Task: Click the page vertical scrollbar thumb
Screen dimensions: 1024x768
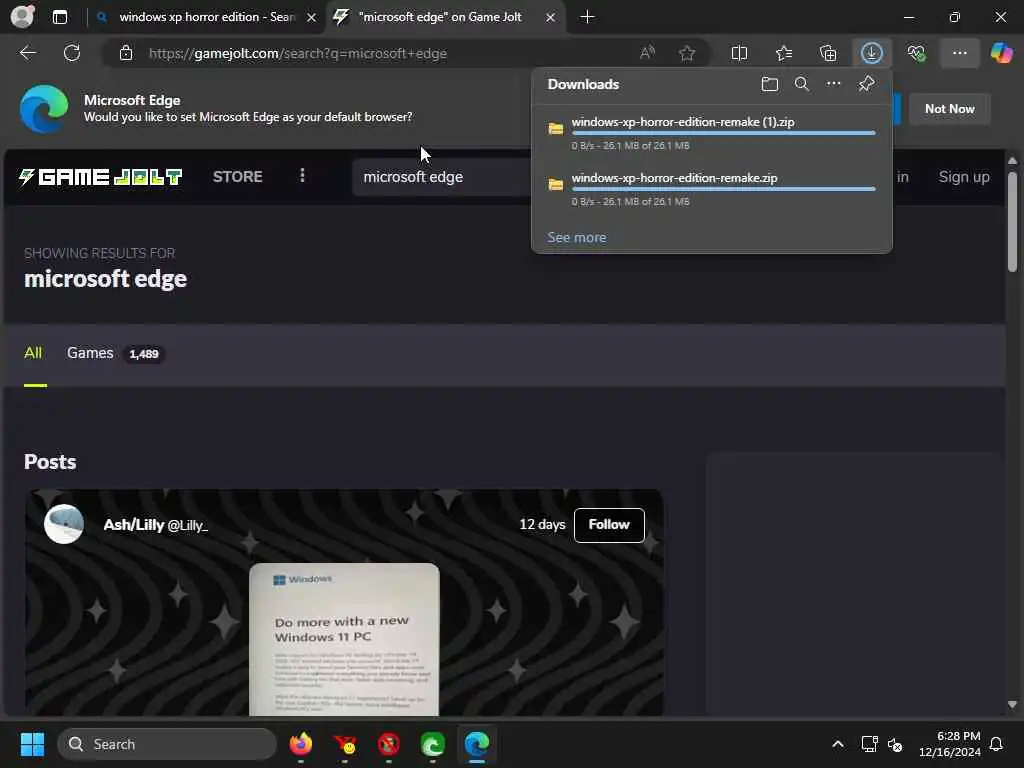Action: click(x=1012, y=221)
